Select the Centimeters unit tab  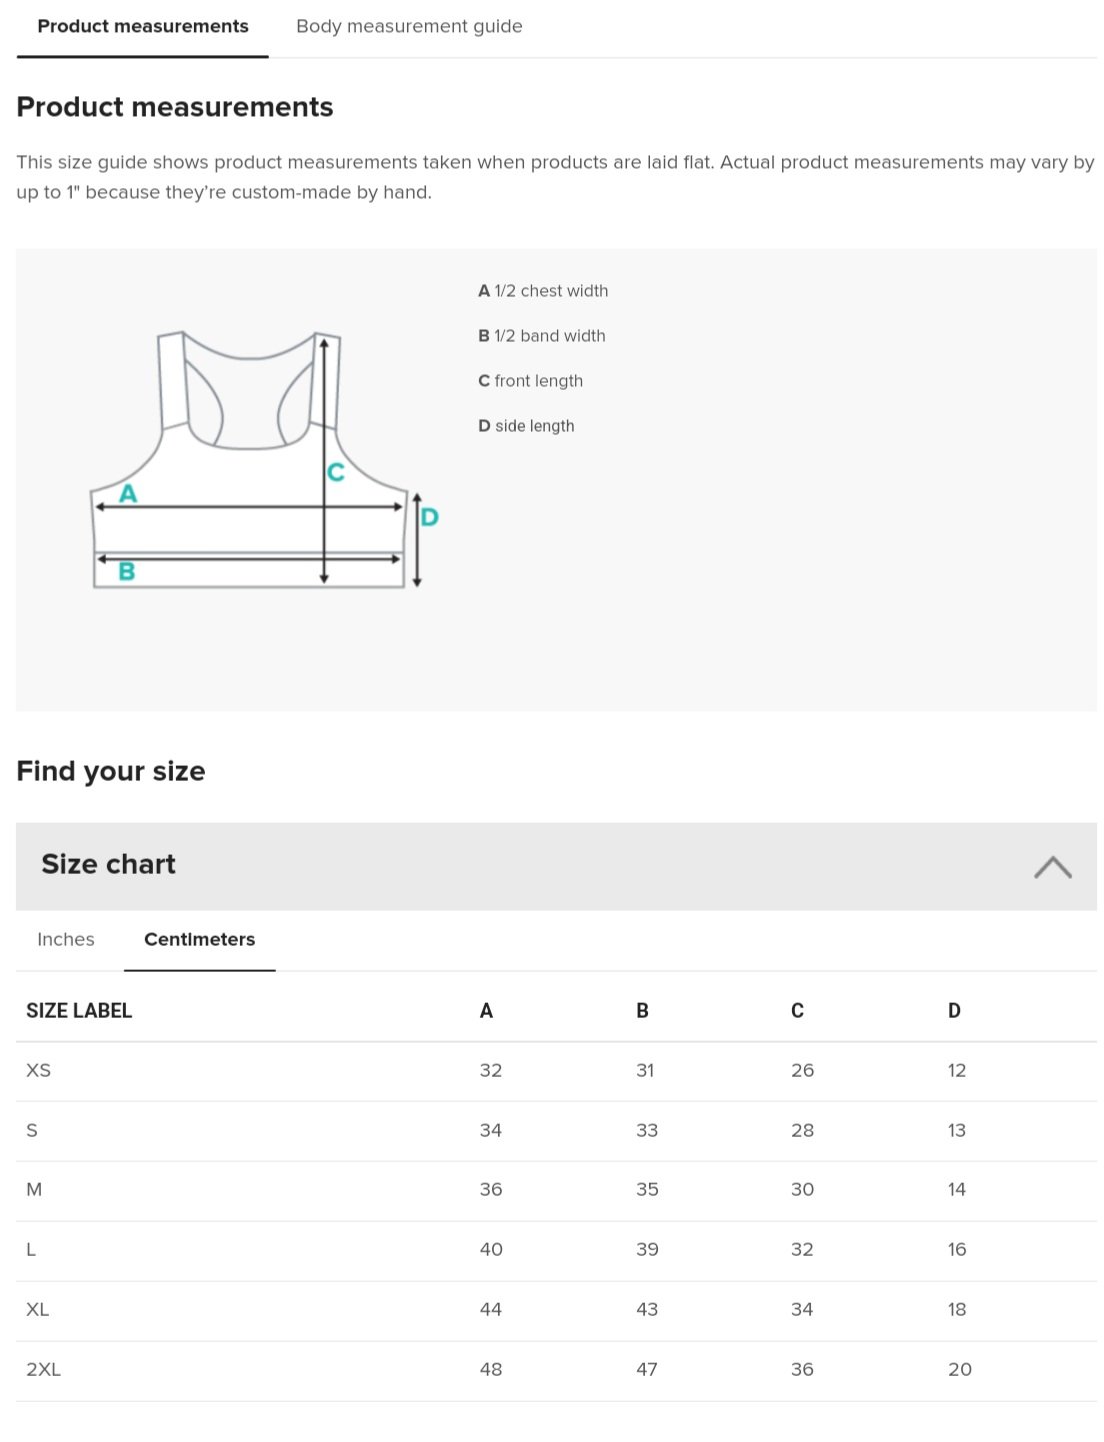tap(199, 940)
